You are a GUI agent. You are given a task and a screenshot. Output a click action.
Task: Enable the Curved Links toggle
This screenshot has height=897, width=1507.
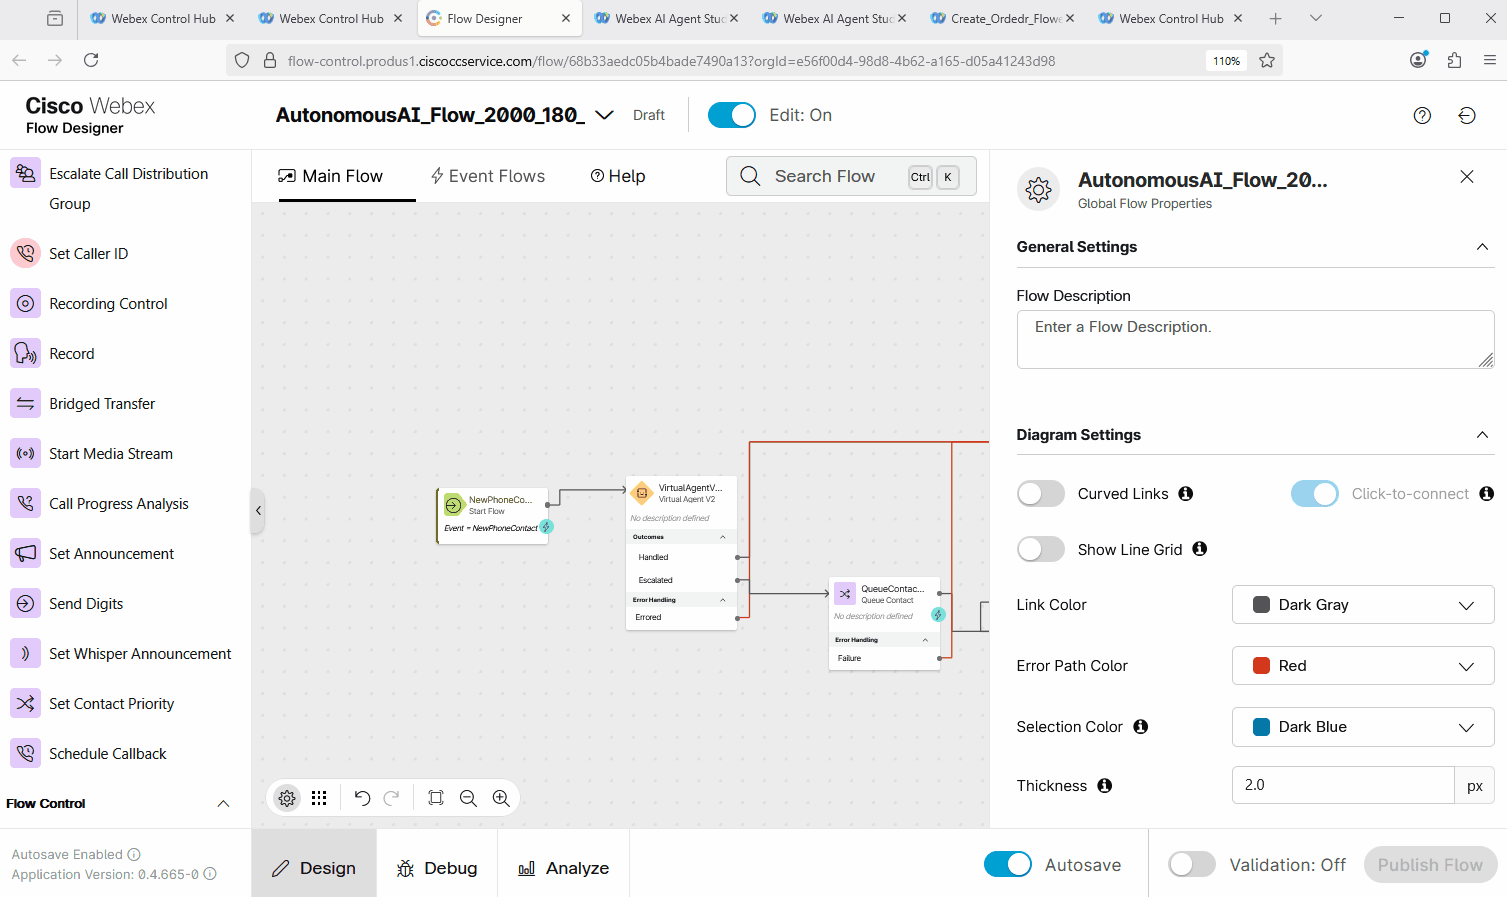click(1041, 494)
